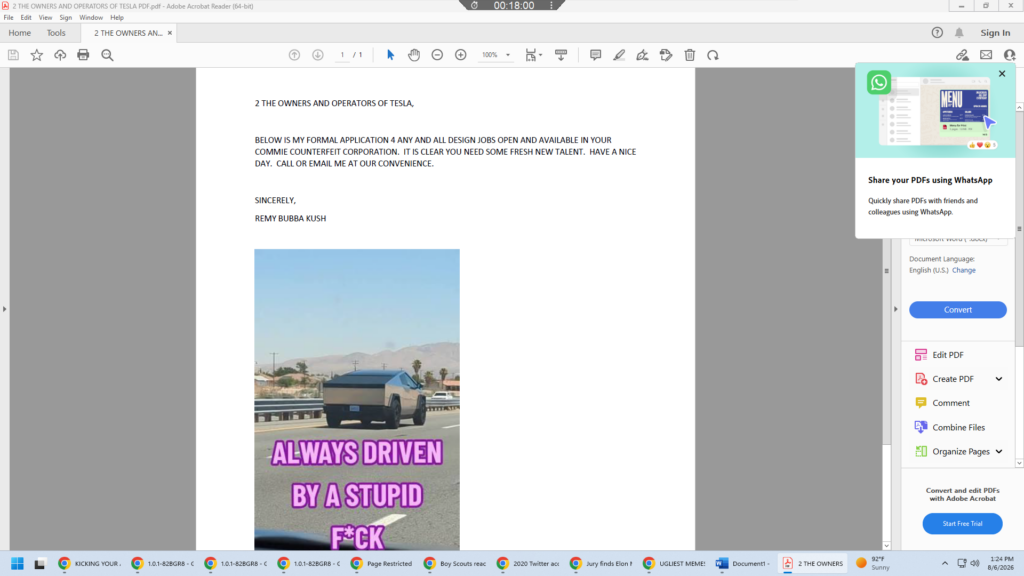Show hidden system tray icons chevron
This screenshot has width=1024, height=576.
(x=944, y=563)
